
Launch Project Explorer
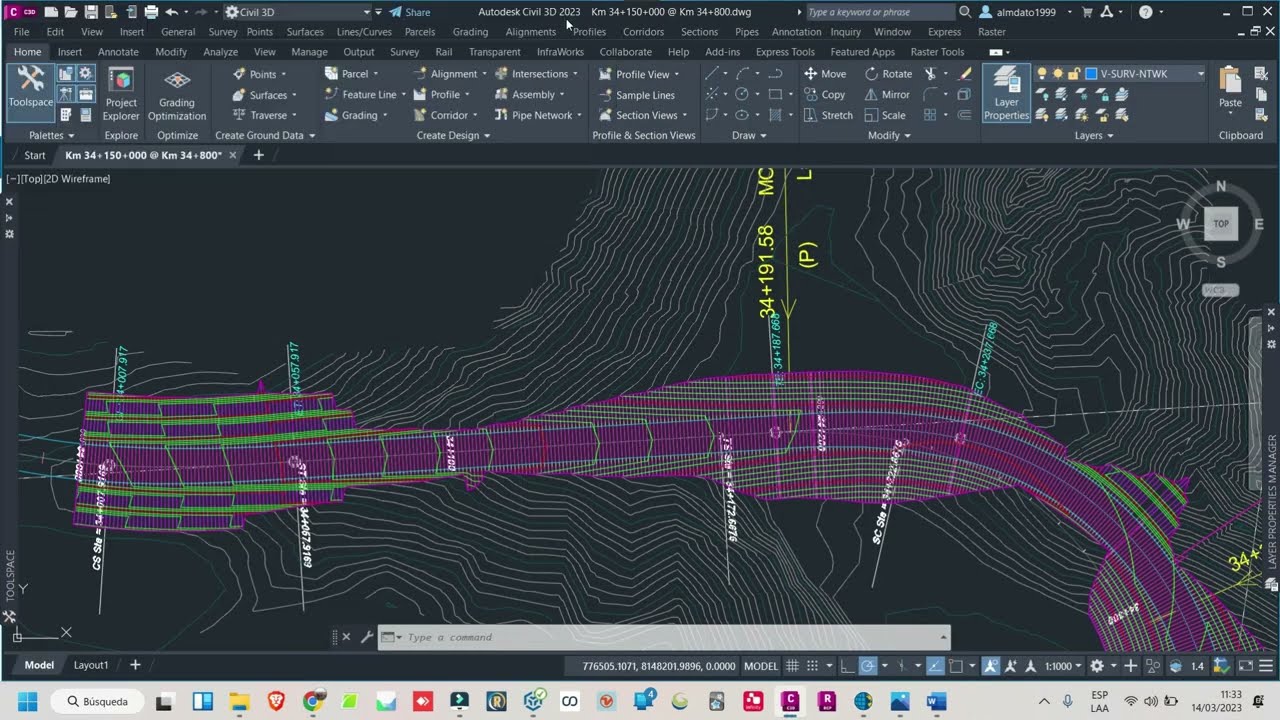click(x=121, y=93)
